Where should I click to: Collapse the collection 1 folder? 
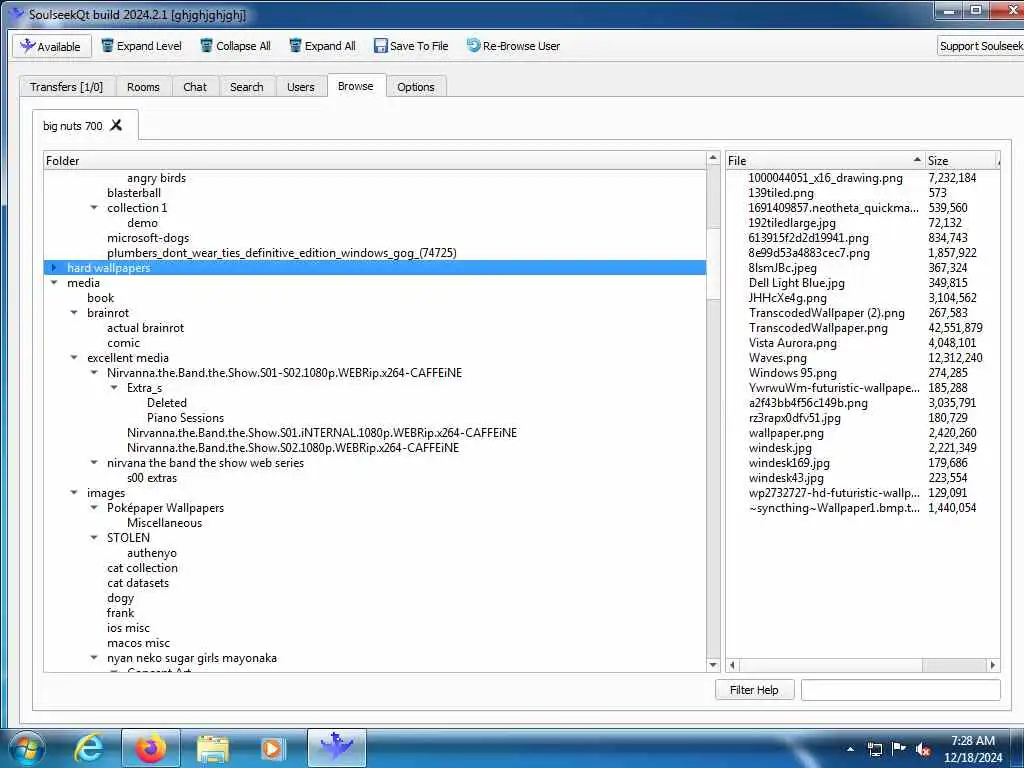click(94, 208)
